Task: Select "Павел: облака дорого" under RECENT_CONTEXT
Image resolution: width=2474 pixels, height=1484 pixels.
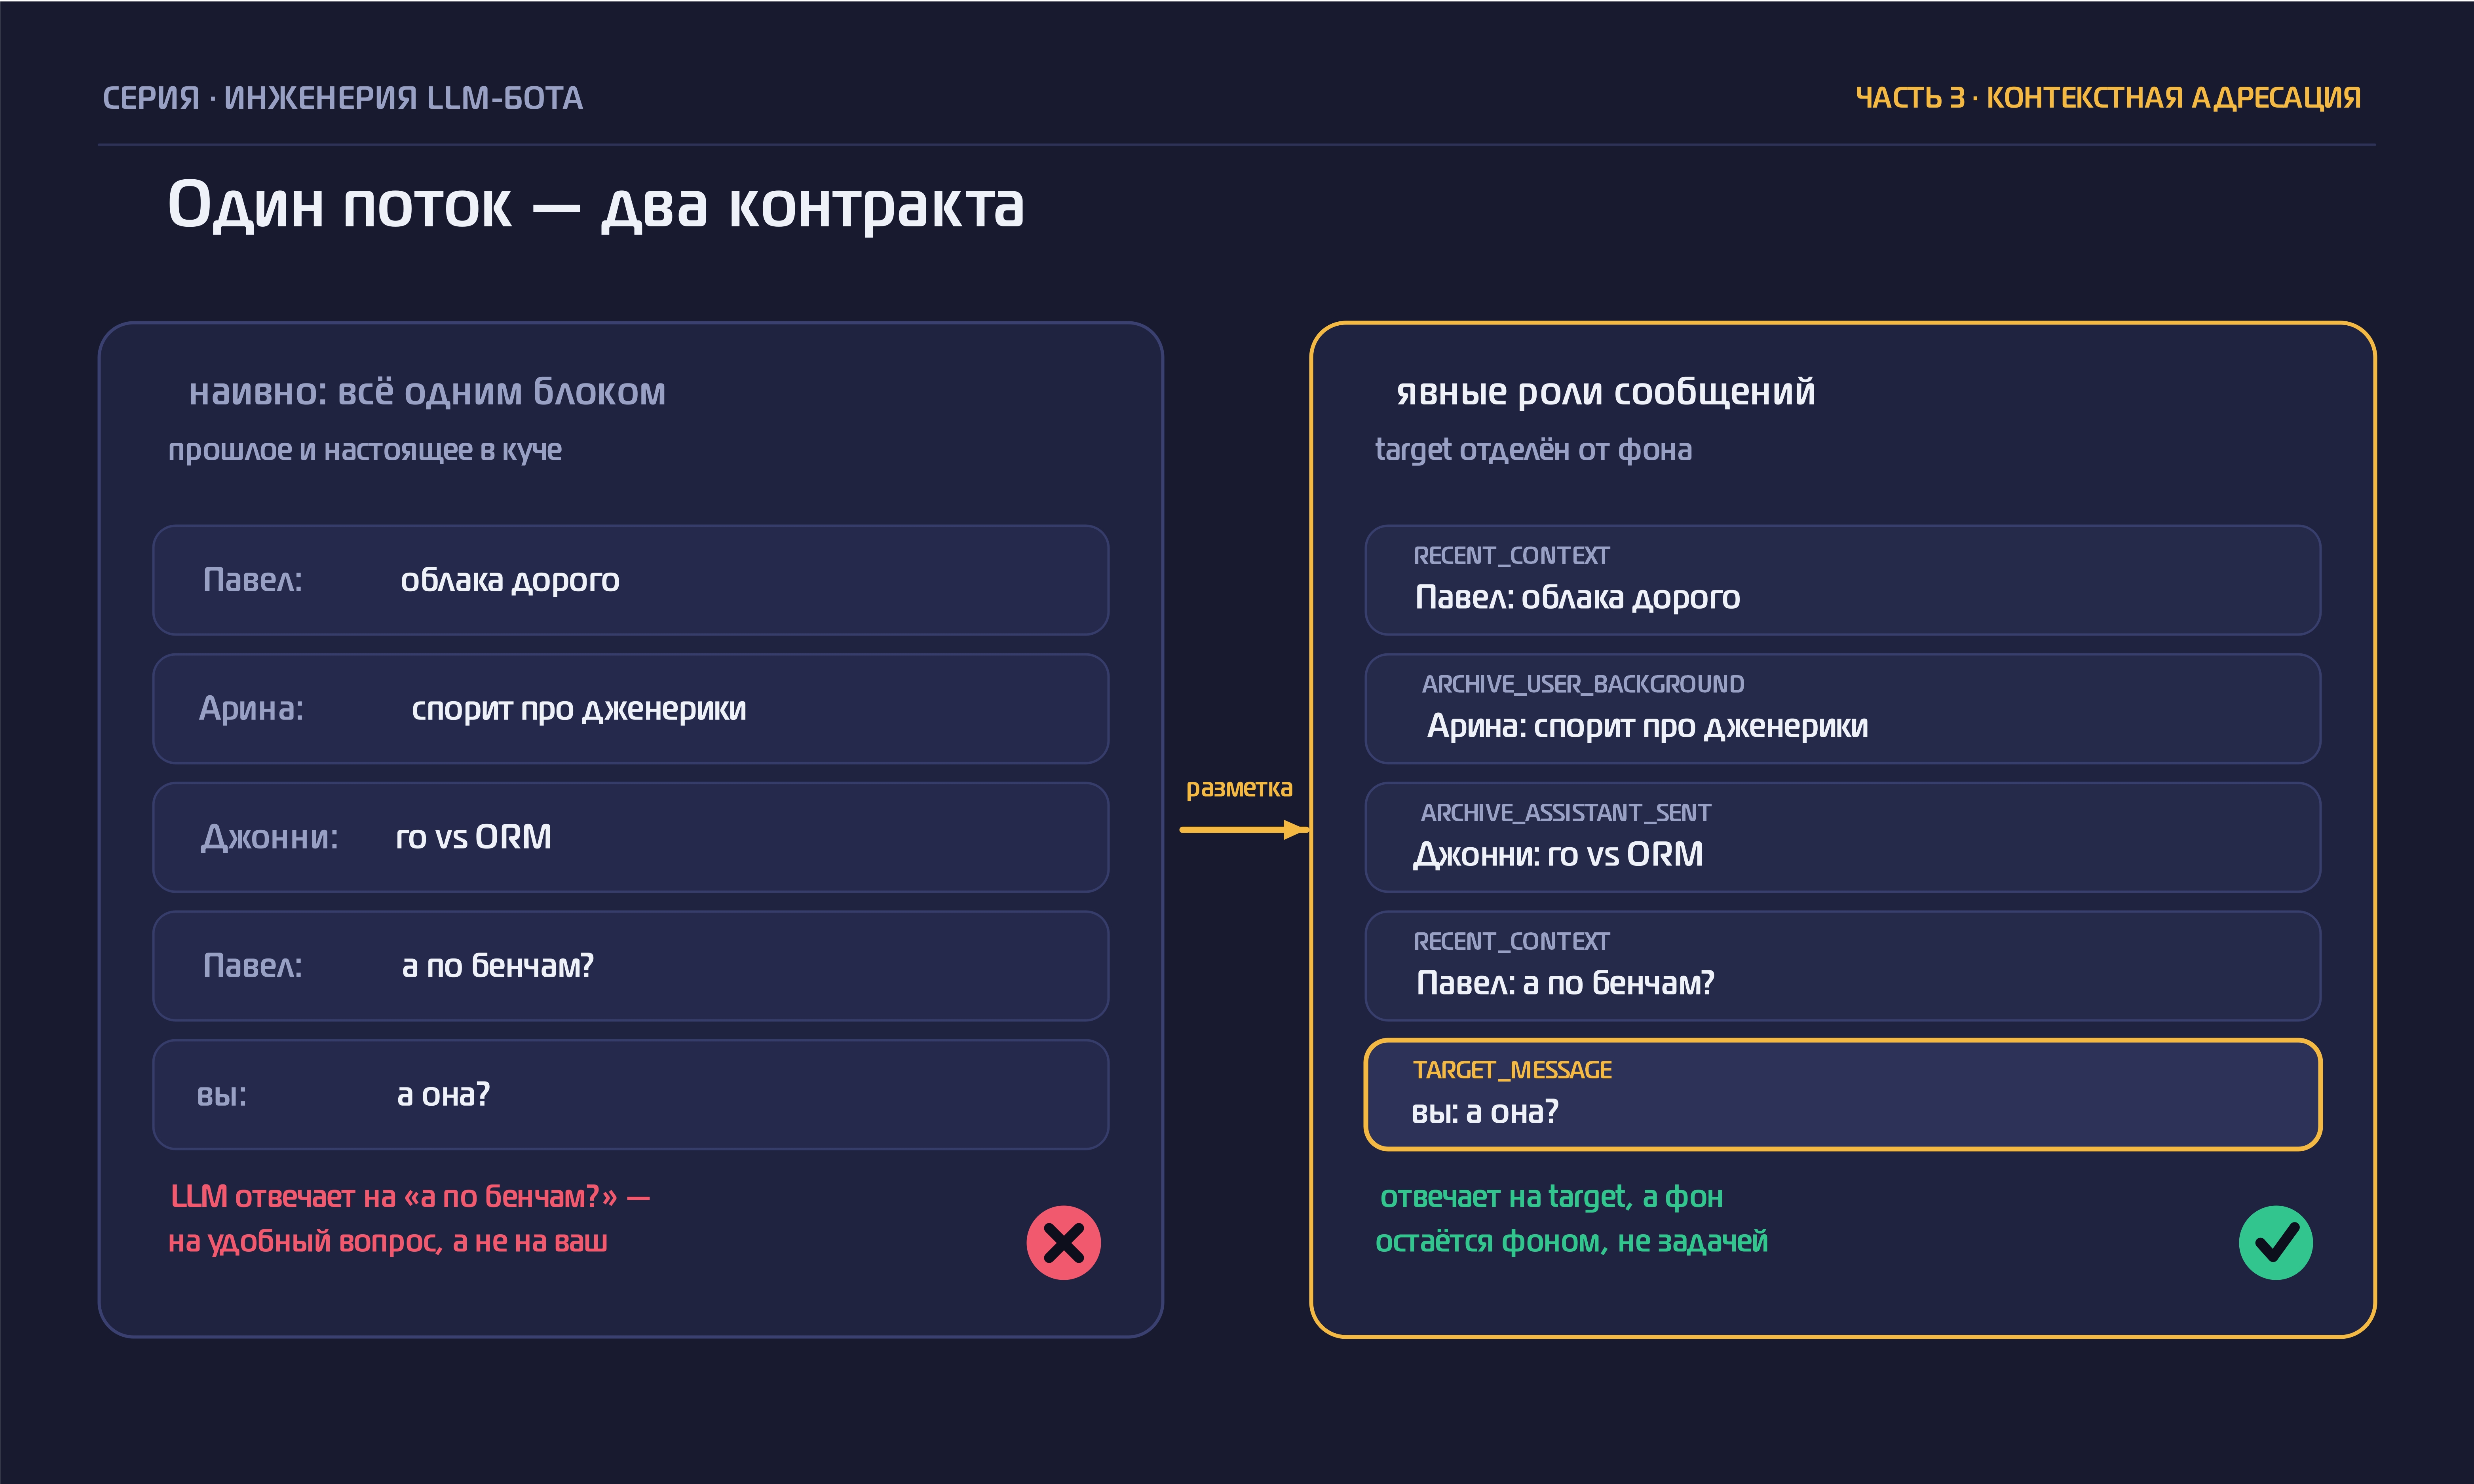Action: (x=1578, y=598)
